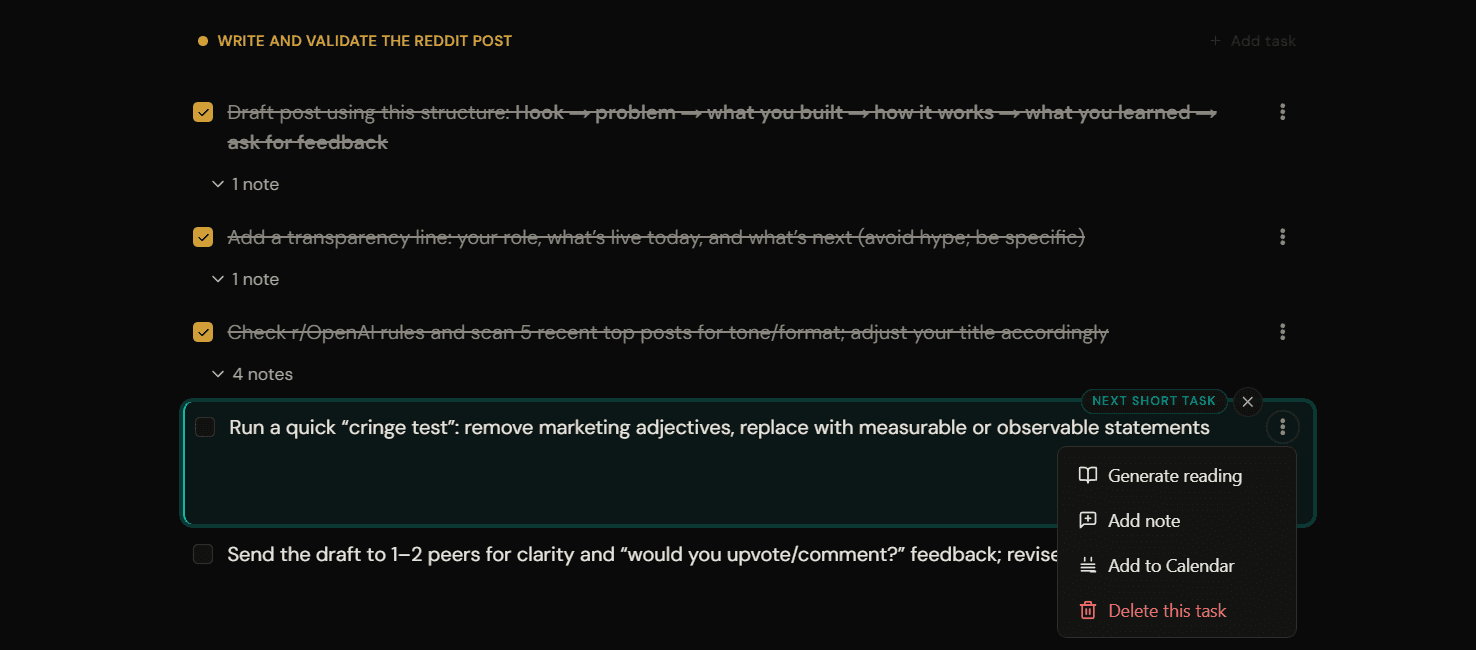Click the red trash icon to delete

click(1087, 610)
